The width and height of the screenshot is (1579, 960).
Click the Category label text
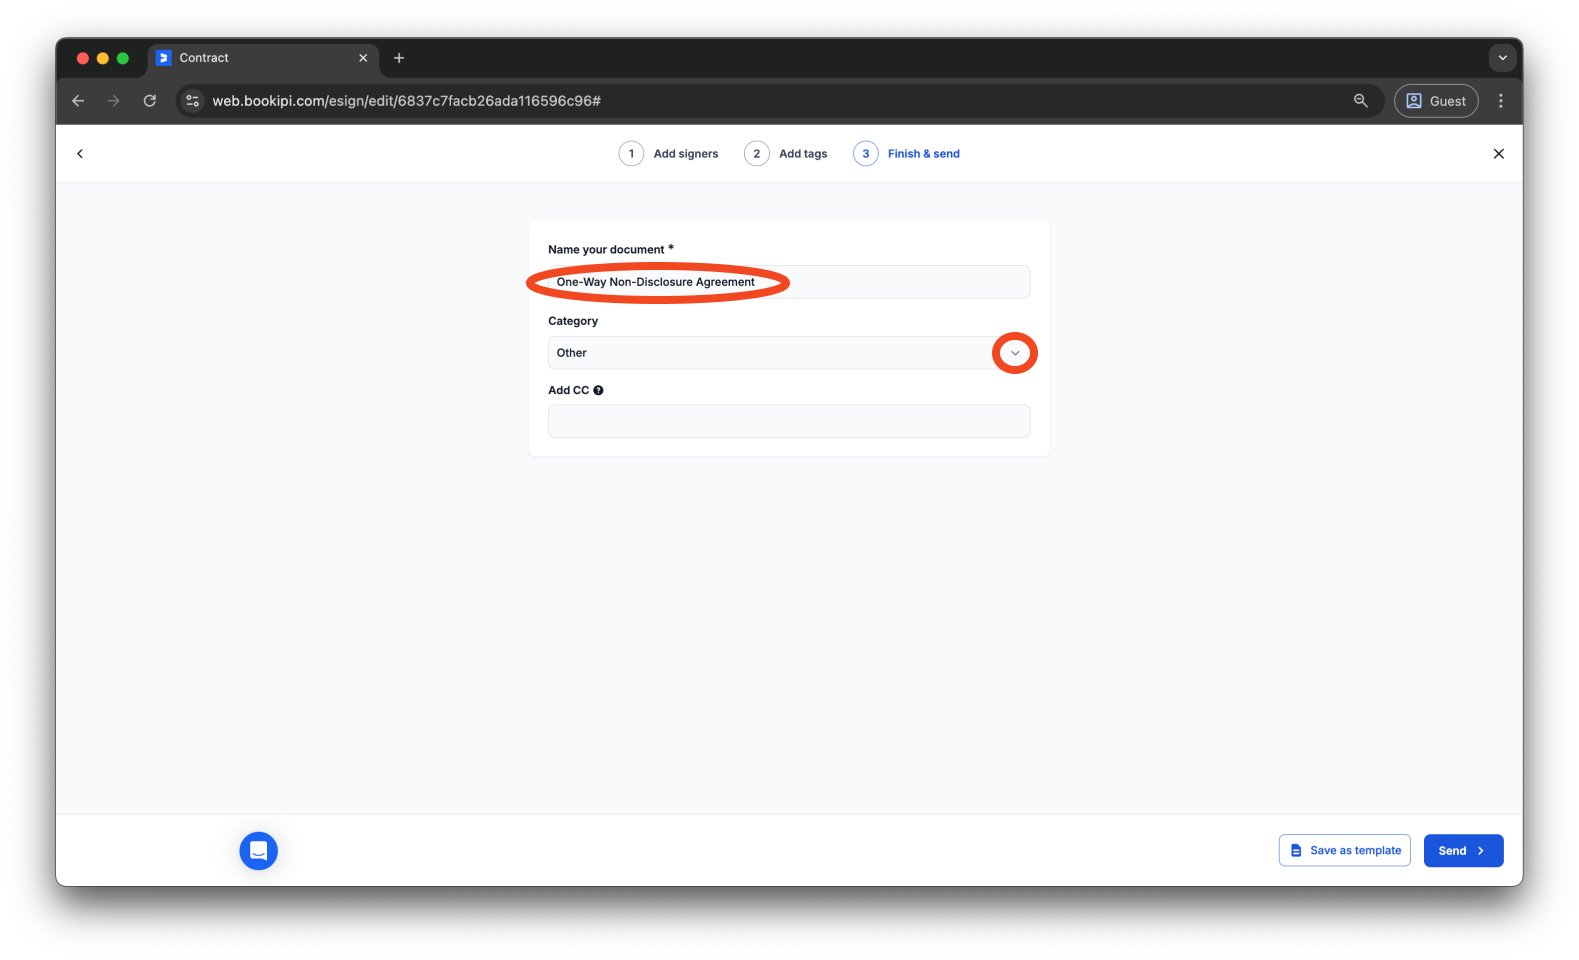pos(573,321)
